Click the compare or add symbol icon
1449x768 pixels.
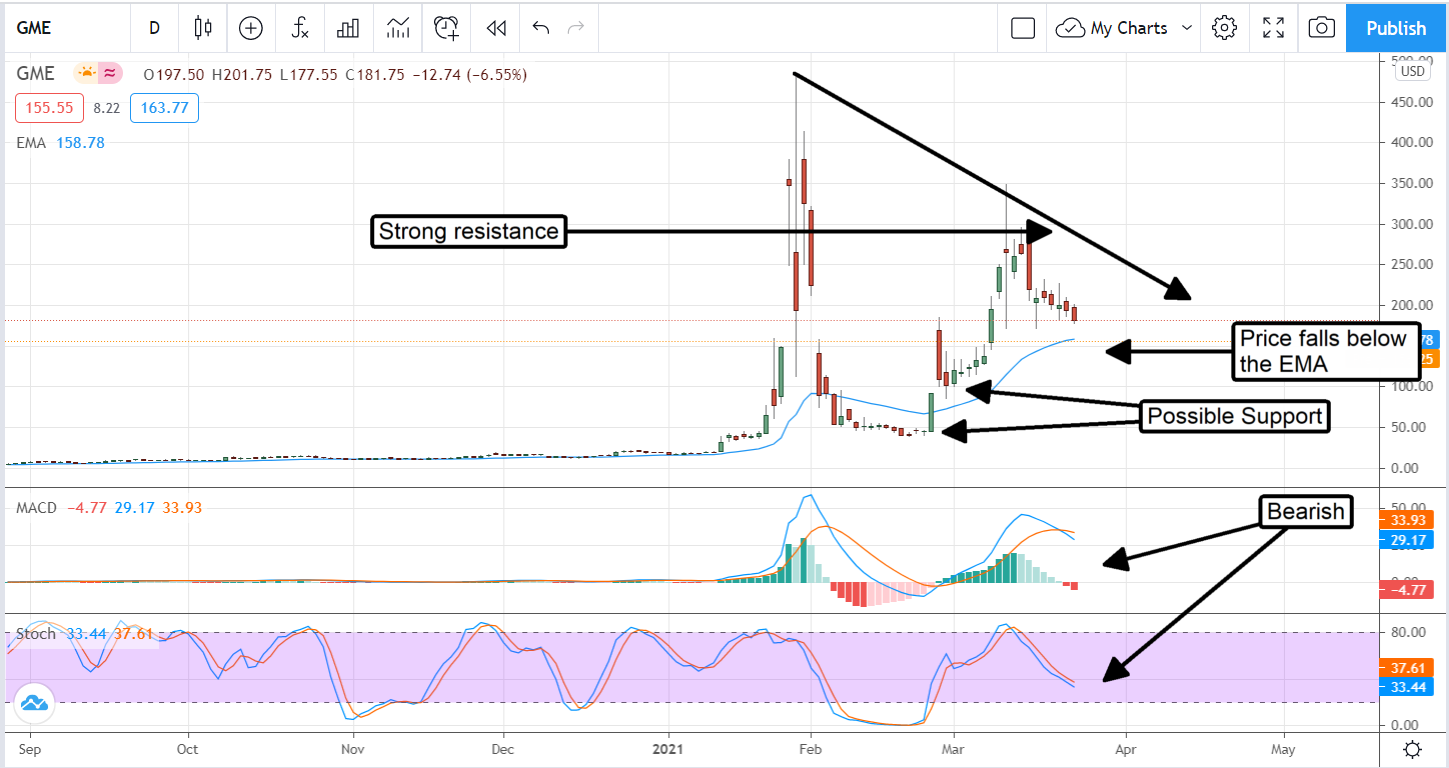(251, 28)
